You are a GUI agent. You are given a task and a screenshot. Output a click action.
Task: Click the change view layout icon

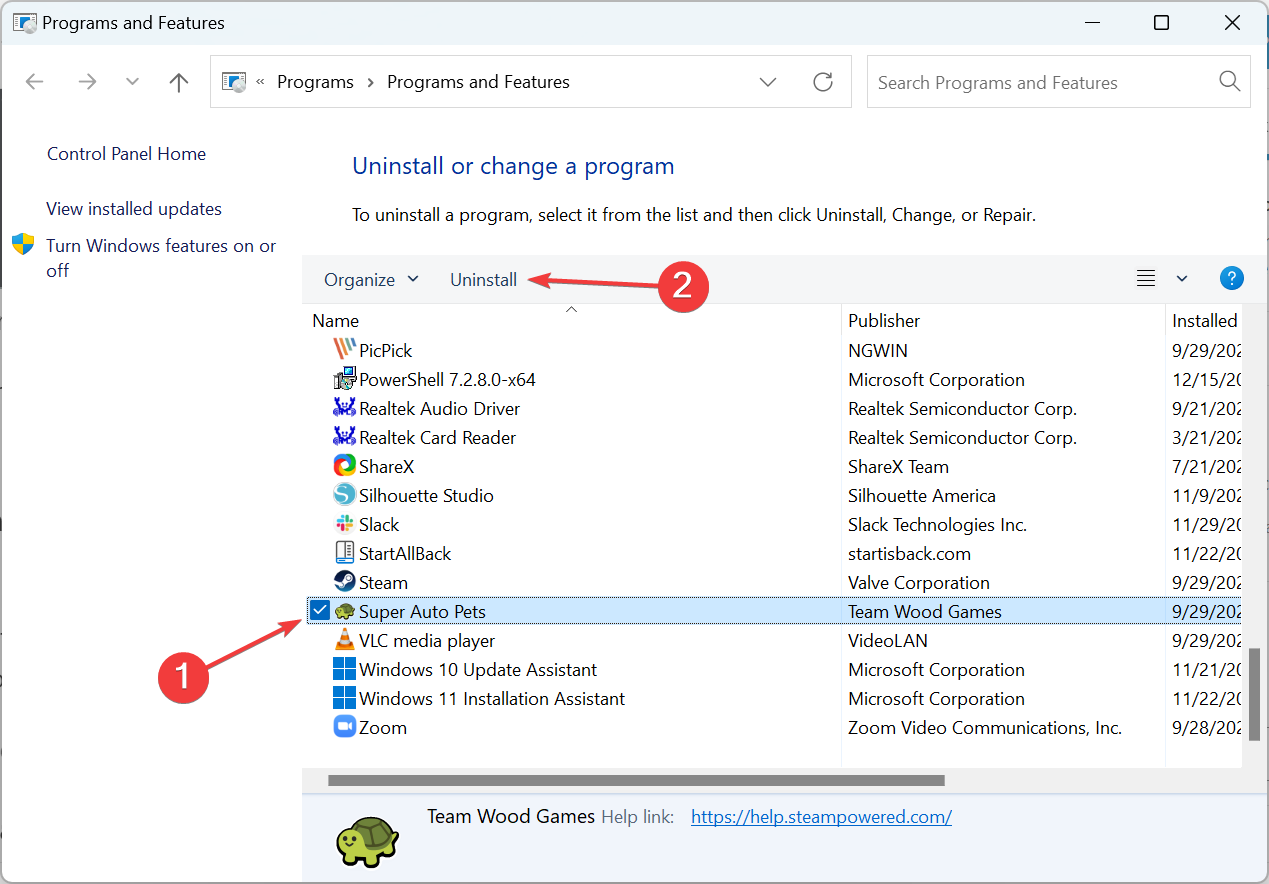click(1146, 279)
